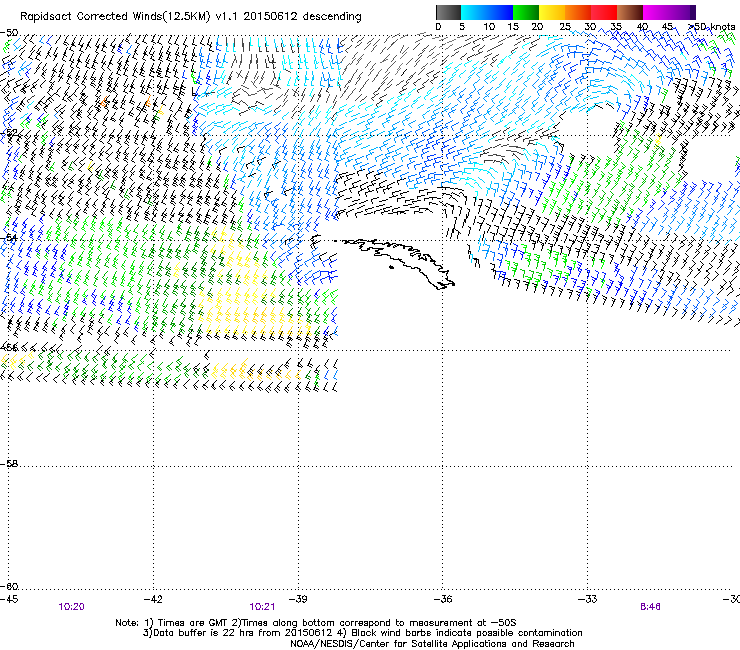Screen dimensions: 740x650
Task: Click the gray 0–5 knots legend swatch
Action: pos(448,12)
